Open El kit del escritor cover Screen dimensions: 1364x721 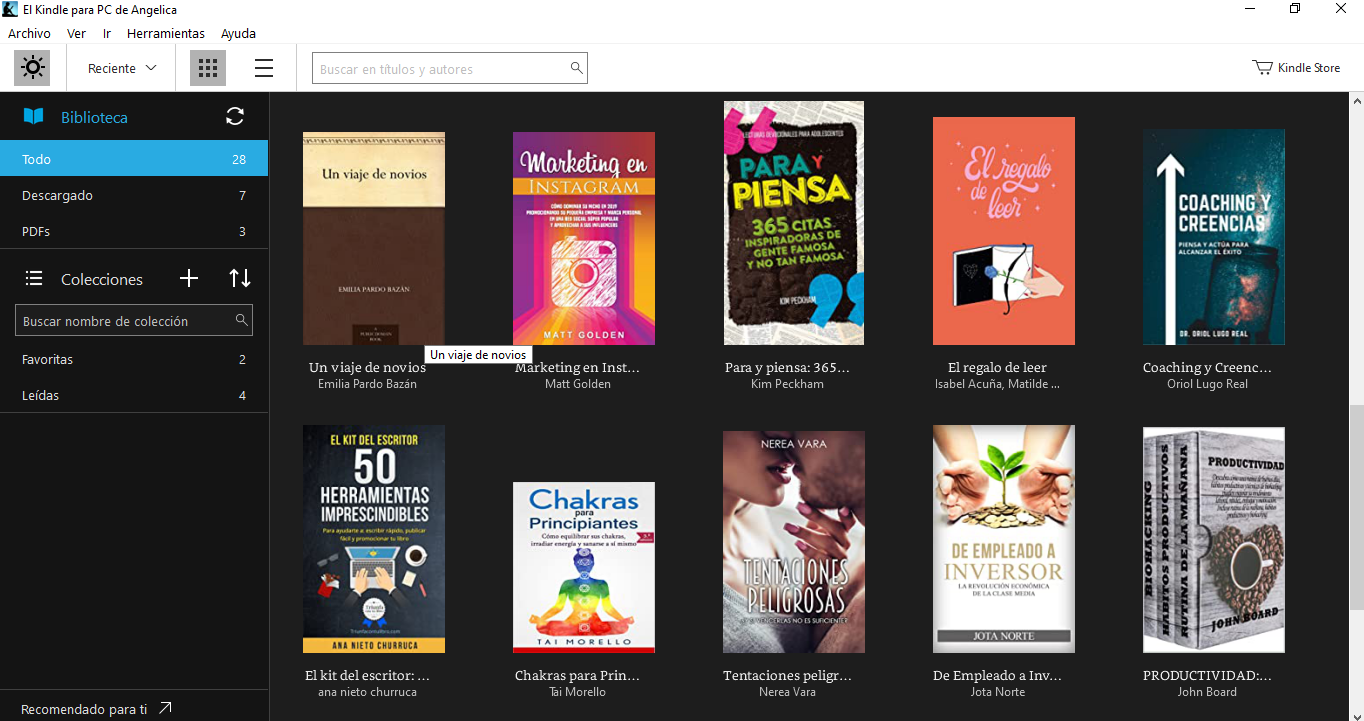pos(374,539)
